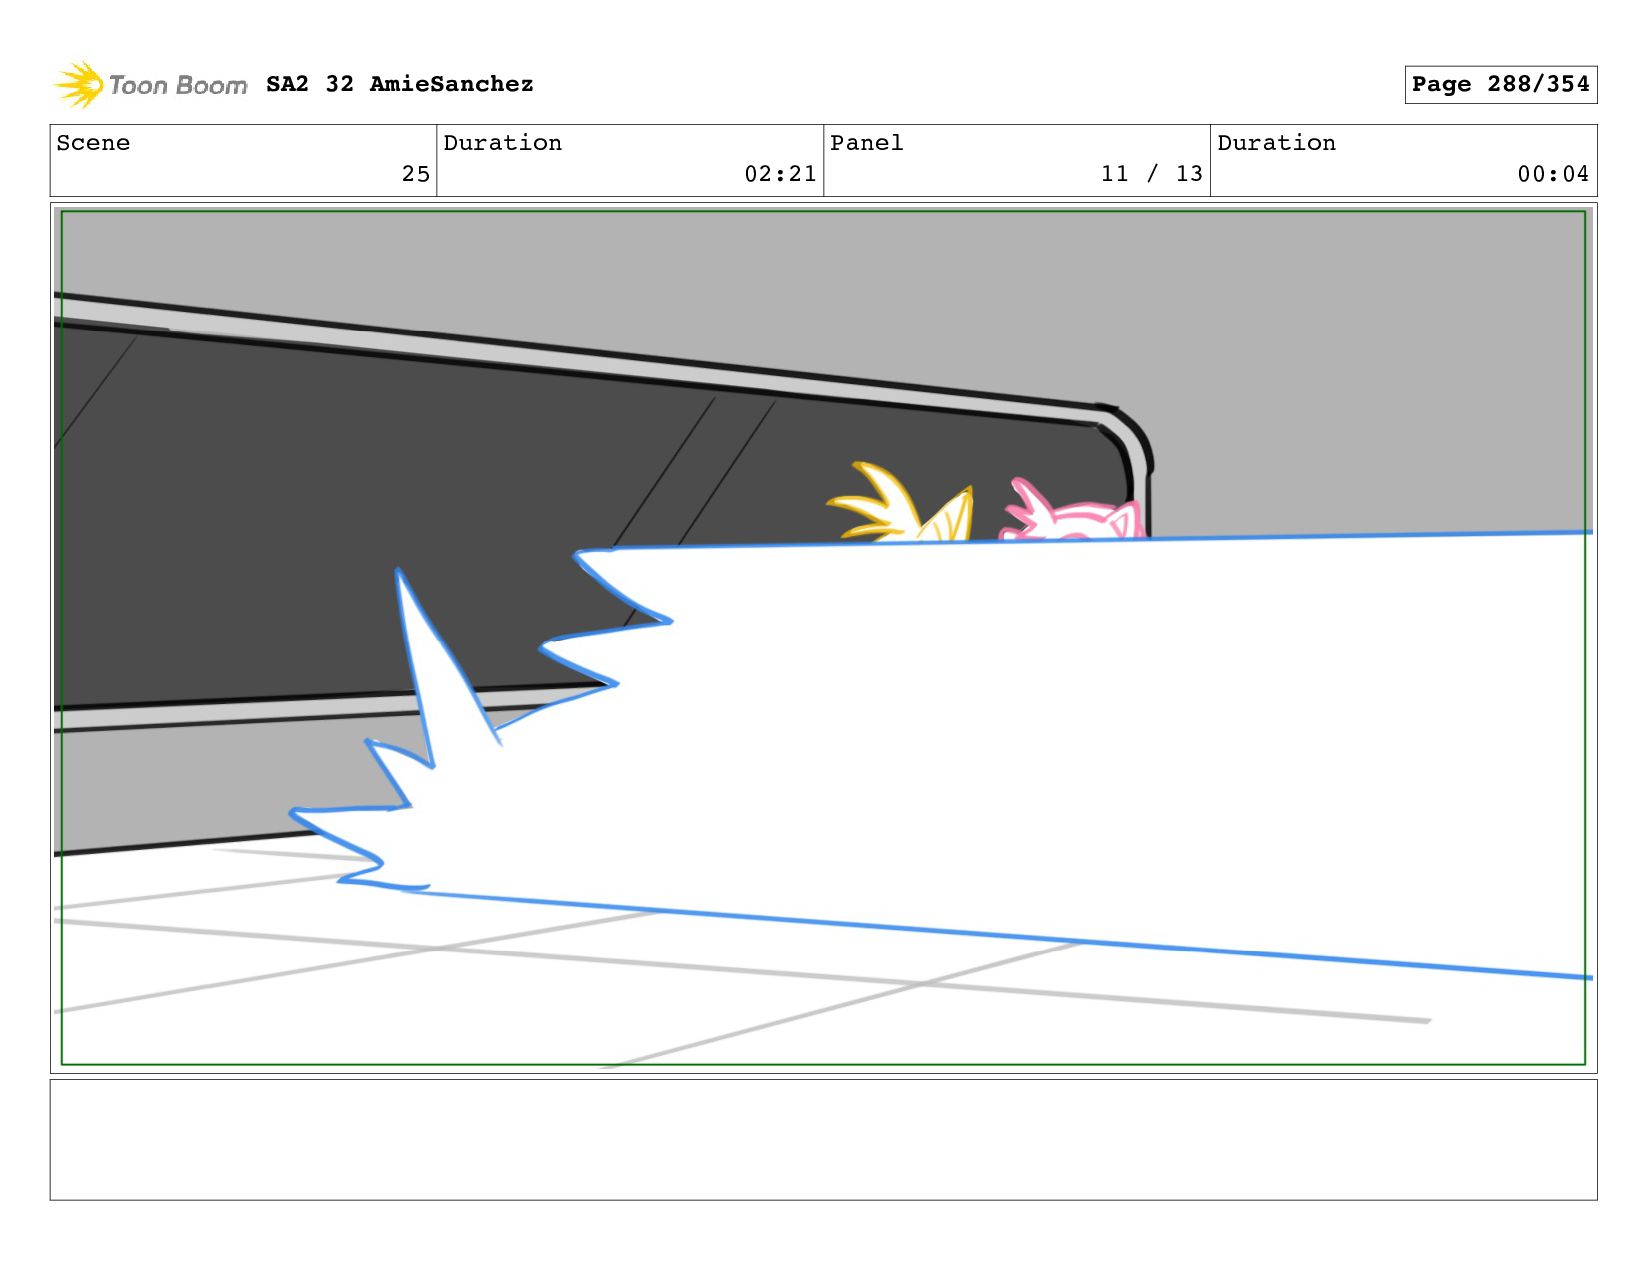Click the pink character sketch
This screenshot has height=1275, width=1650.
tap(1072, 510)
